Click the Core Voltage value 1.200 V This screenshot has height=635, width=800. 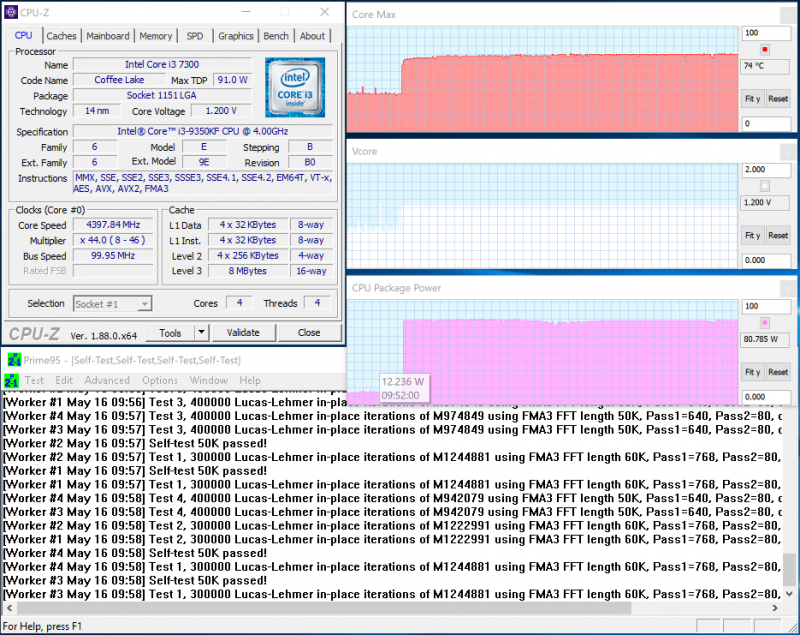tap(221, 111)
